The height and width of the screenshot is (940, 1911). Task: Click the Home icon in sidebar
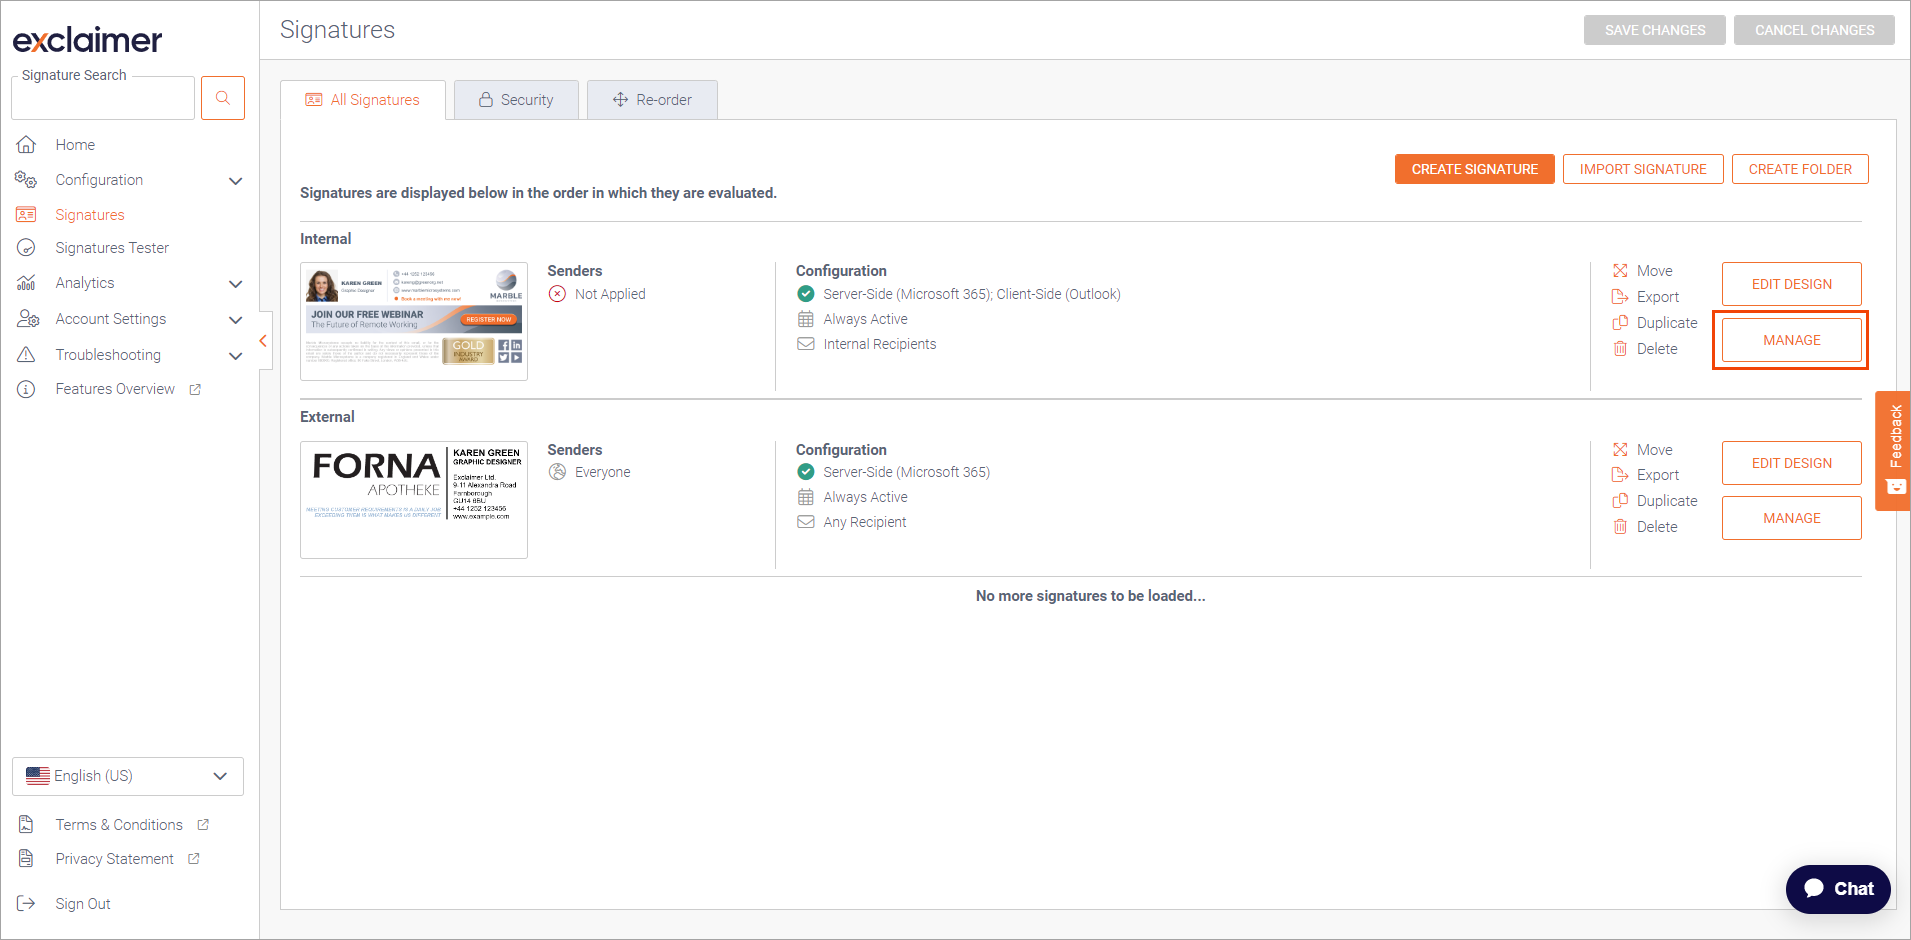pyautogui.click(x=27, y=145)
